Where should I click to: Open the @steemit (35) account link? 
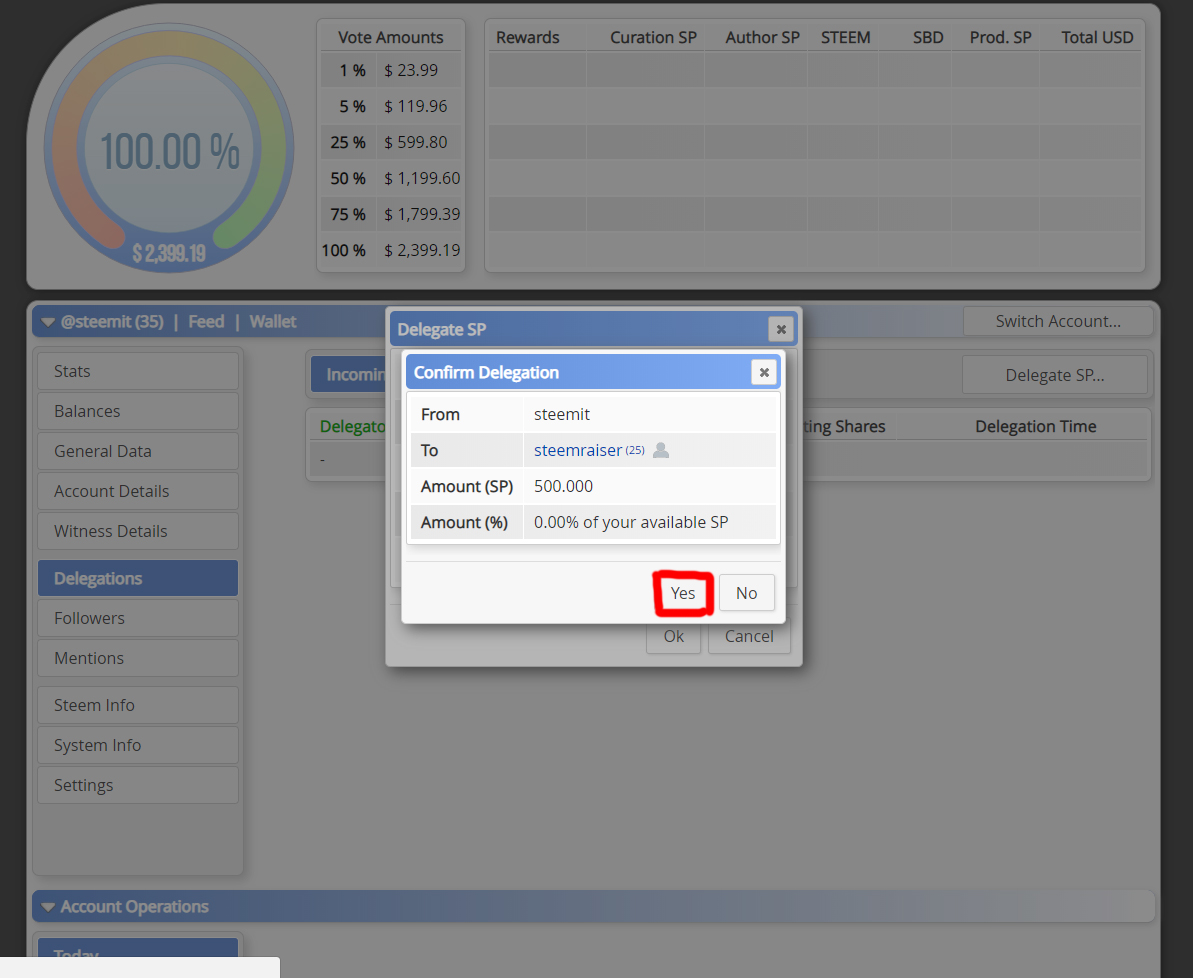(112, 322)
